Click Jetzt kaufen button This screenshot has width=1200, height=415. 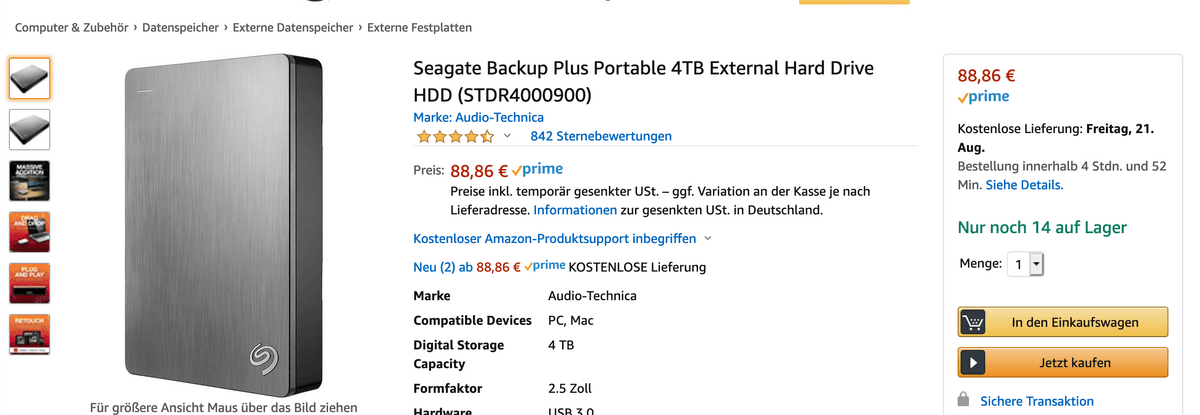coord(1062,363)
